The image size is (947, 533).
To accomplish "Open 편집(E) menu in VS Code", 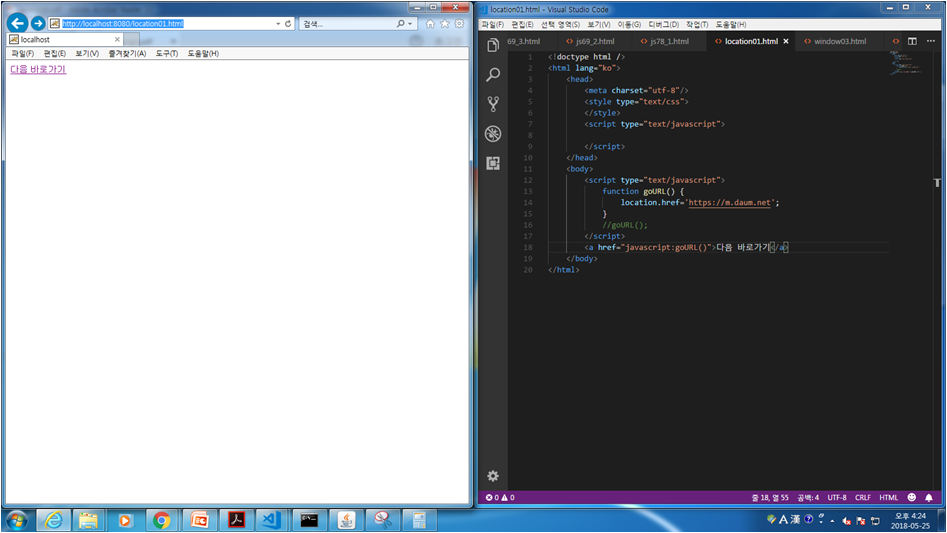I will coord(522,24).
